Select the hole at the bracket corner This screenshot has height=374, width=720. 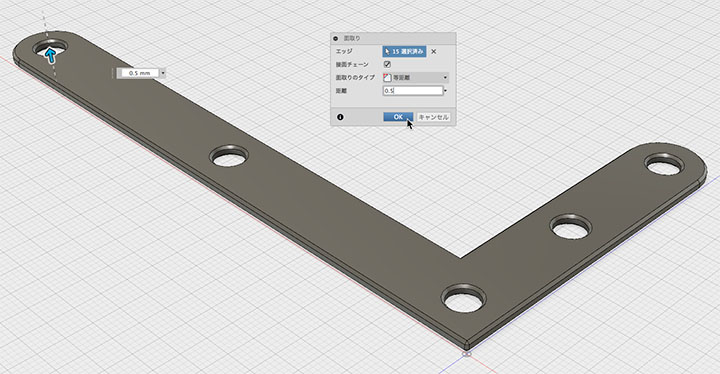tap(464, 299)
